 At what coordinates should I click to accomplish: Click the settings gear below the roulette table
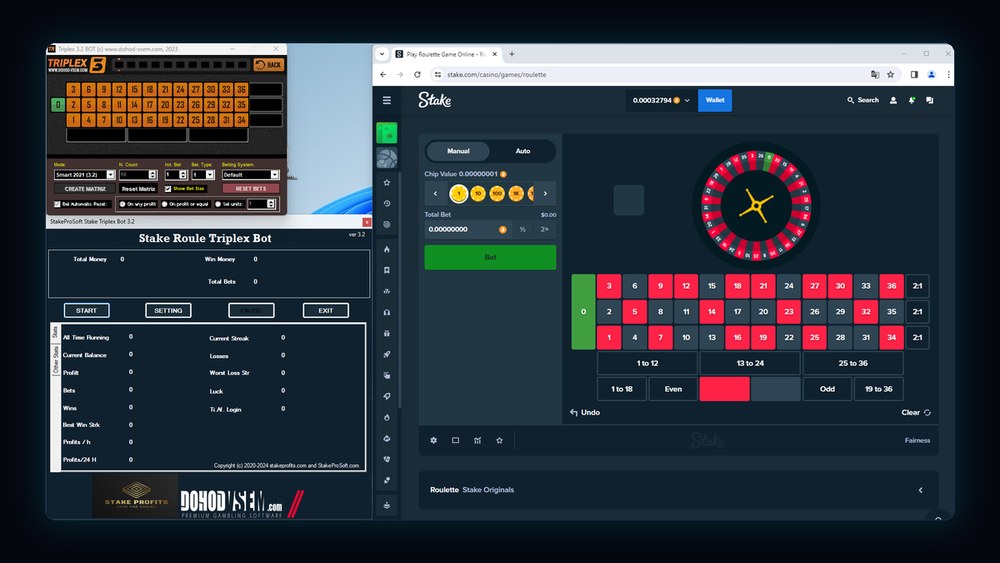pyautogui.click(x=434, y=440)
